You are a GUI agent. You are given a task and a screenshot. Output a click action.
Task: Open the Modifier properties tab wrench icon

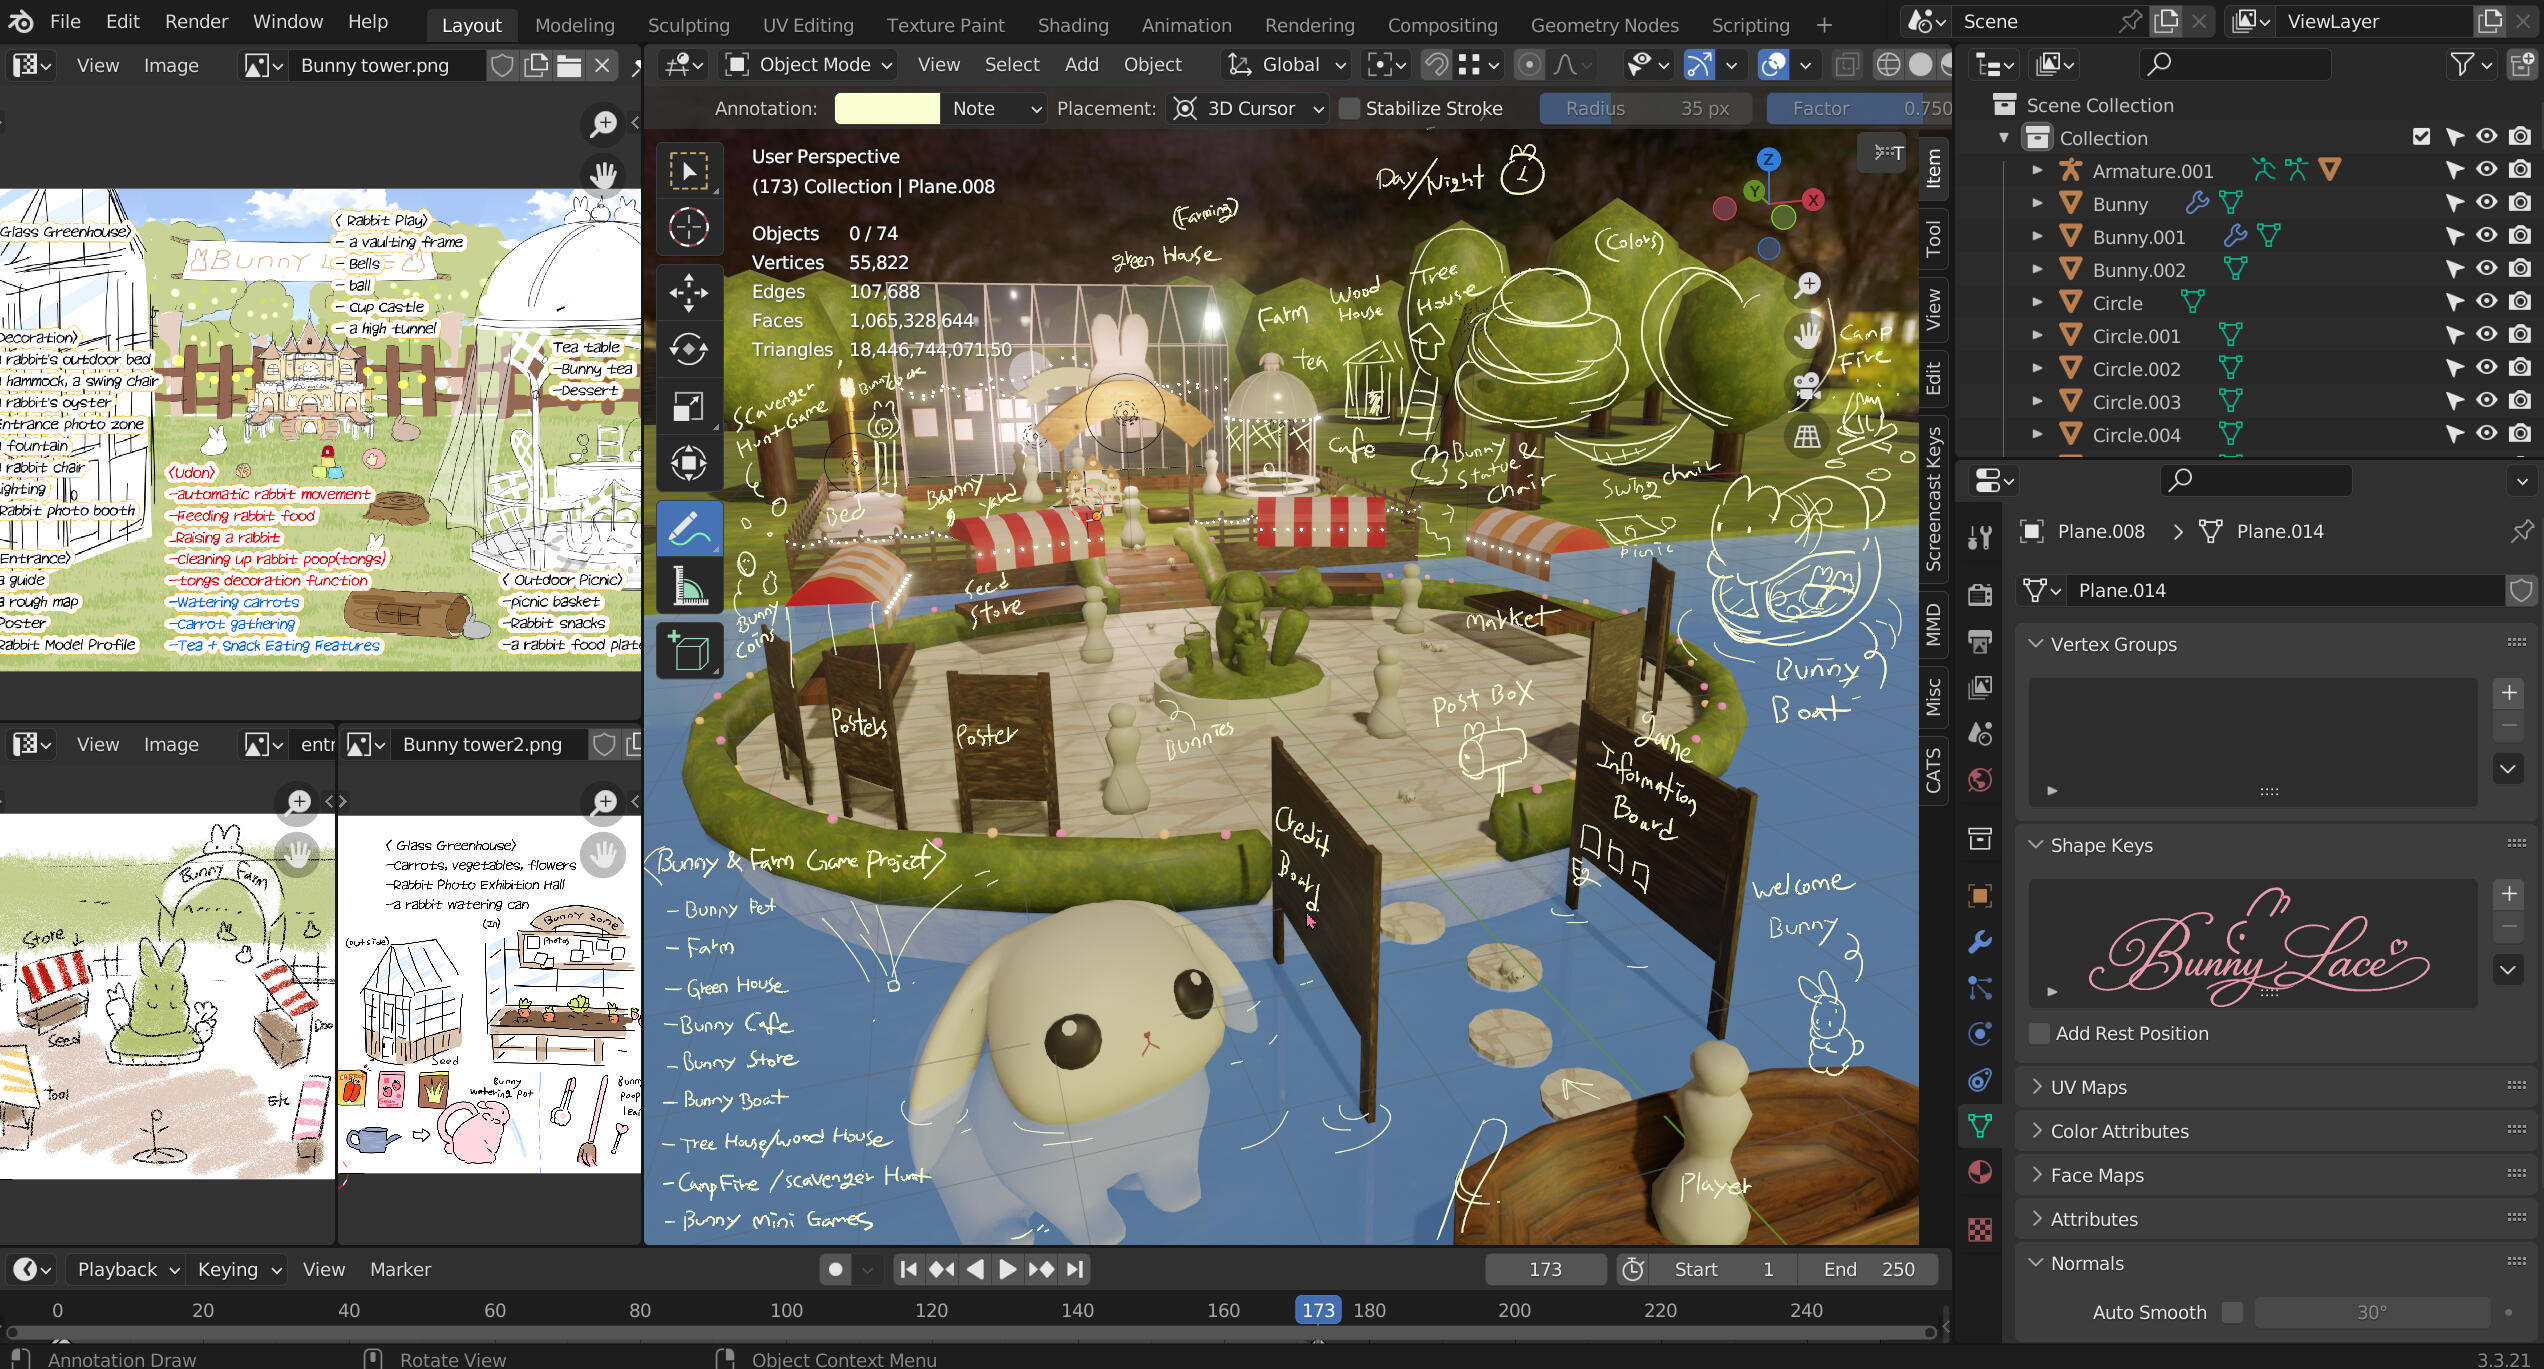pyautogui.click(x=1980, y=941)
